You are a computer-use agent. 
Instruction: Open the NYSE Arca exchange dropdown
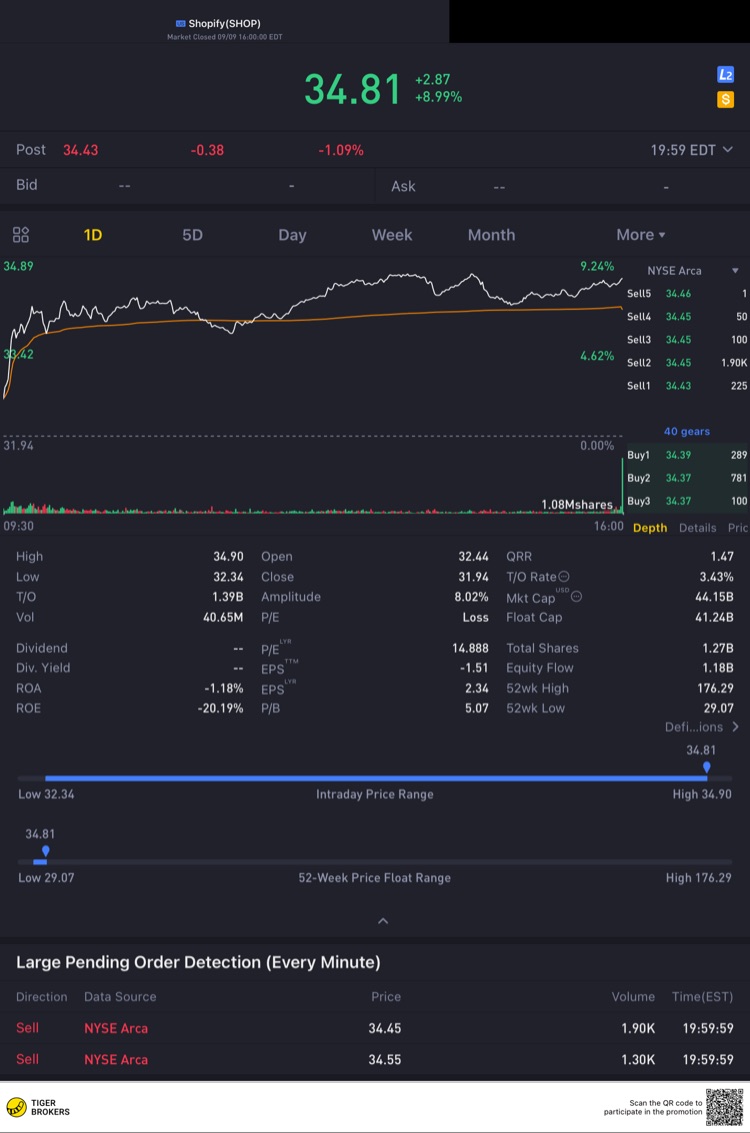[x=692, y=271]
